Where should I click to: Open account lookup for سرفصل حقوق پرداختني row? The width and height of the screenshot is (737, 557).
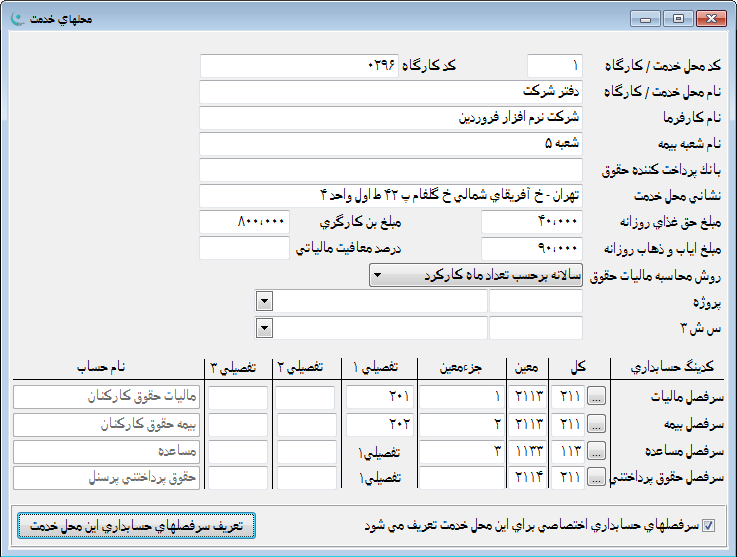point(599,478)
